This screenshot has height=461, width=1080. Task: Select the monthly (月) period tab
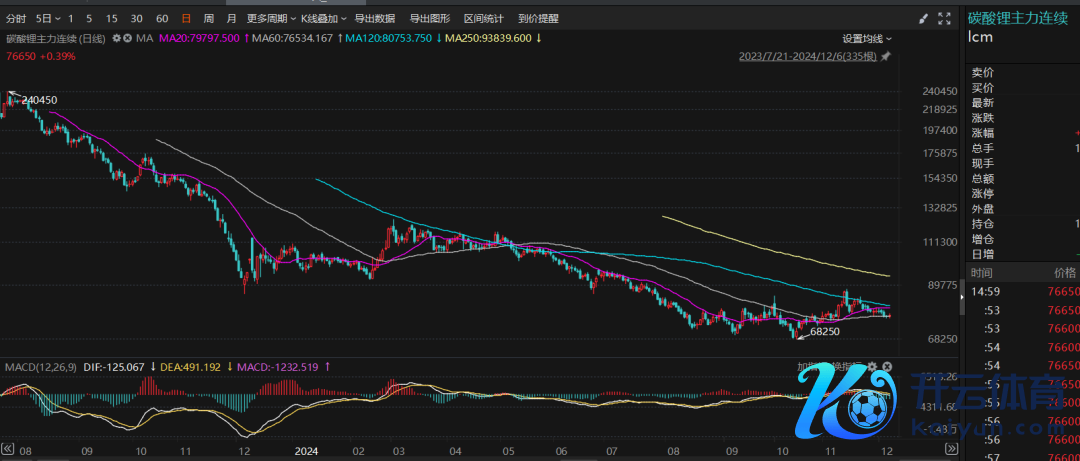pyautogui.click(x=231, y=19)
